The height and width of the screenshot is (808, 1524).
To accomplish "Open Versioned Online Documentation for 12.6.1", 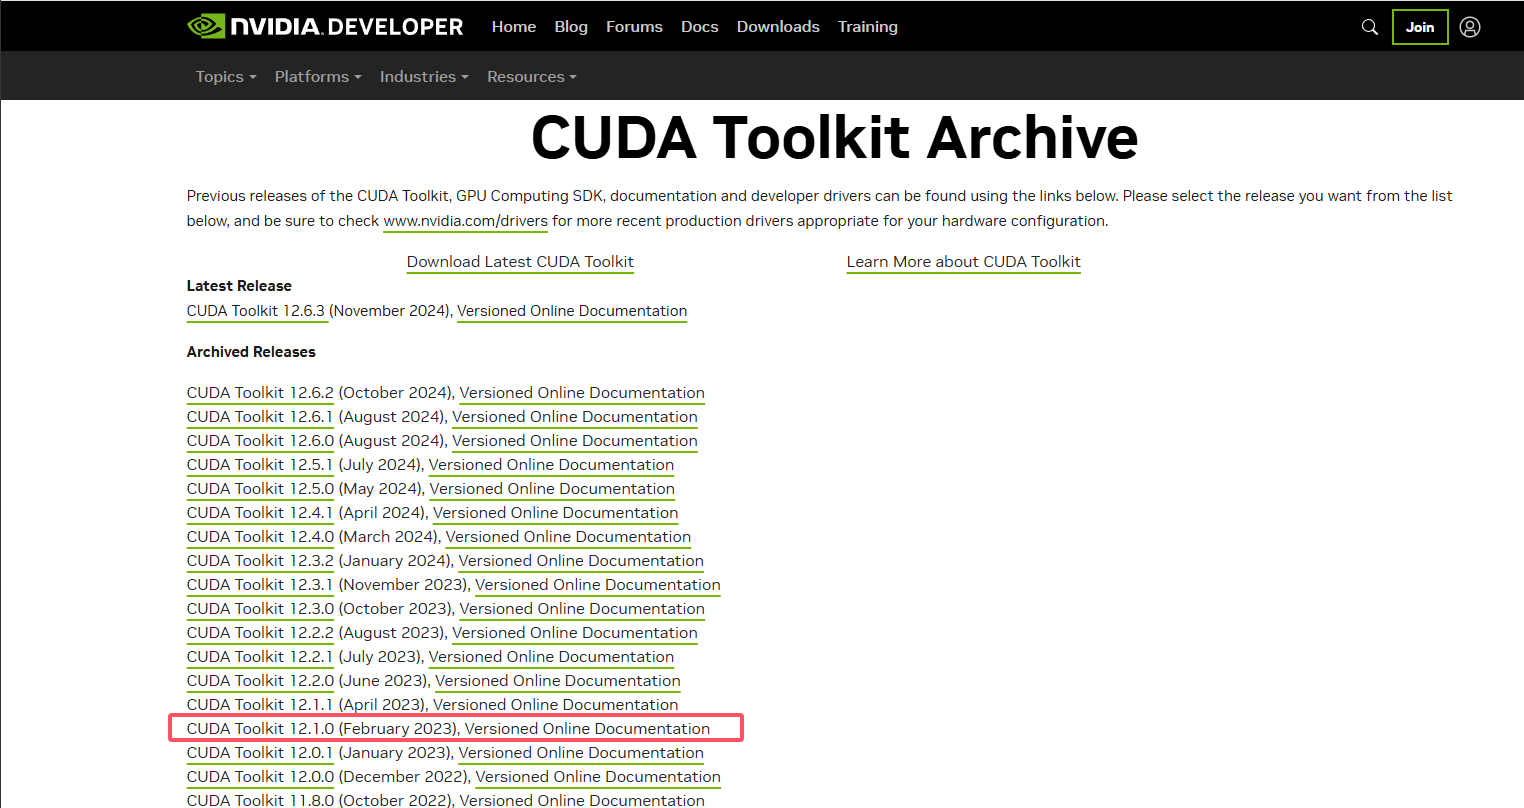I will tap(575, 417).
